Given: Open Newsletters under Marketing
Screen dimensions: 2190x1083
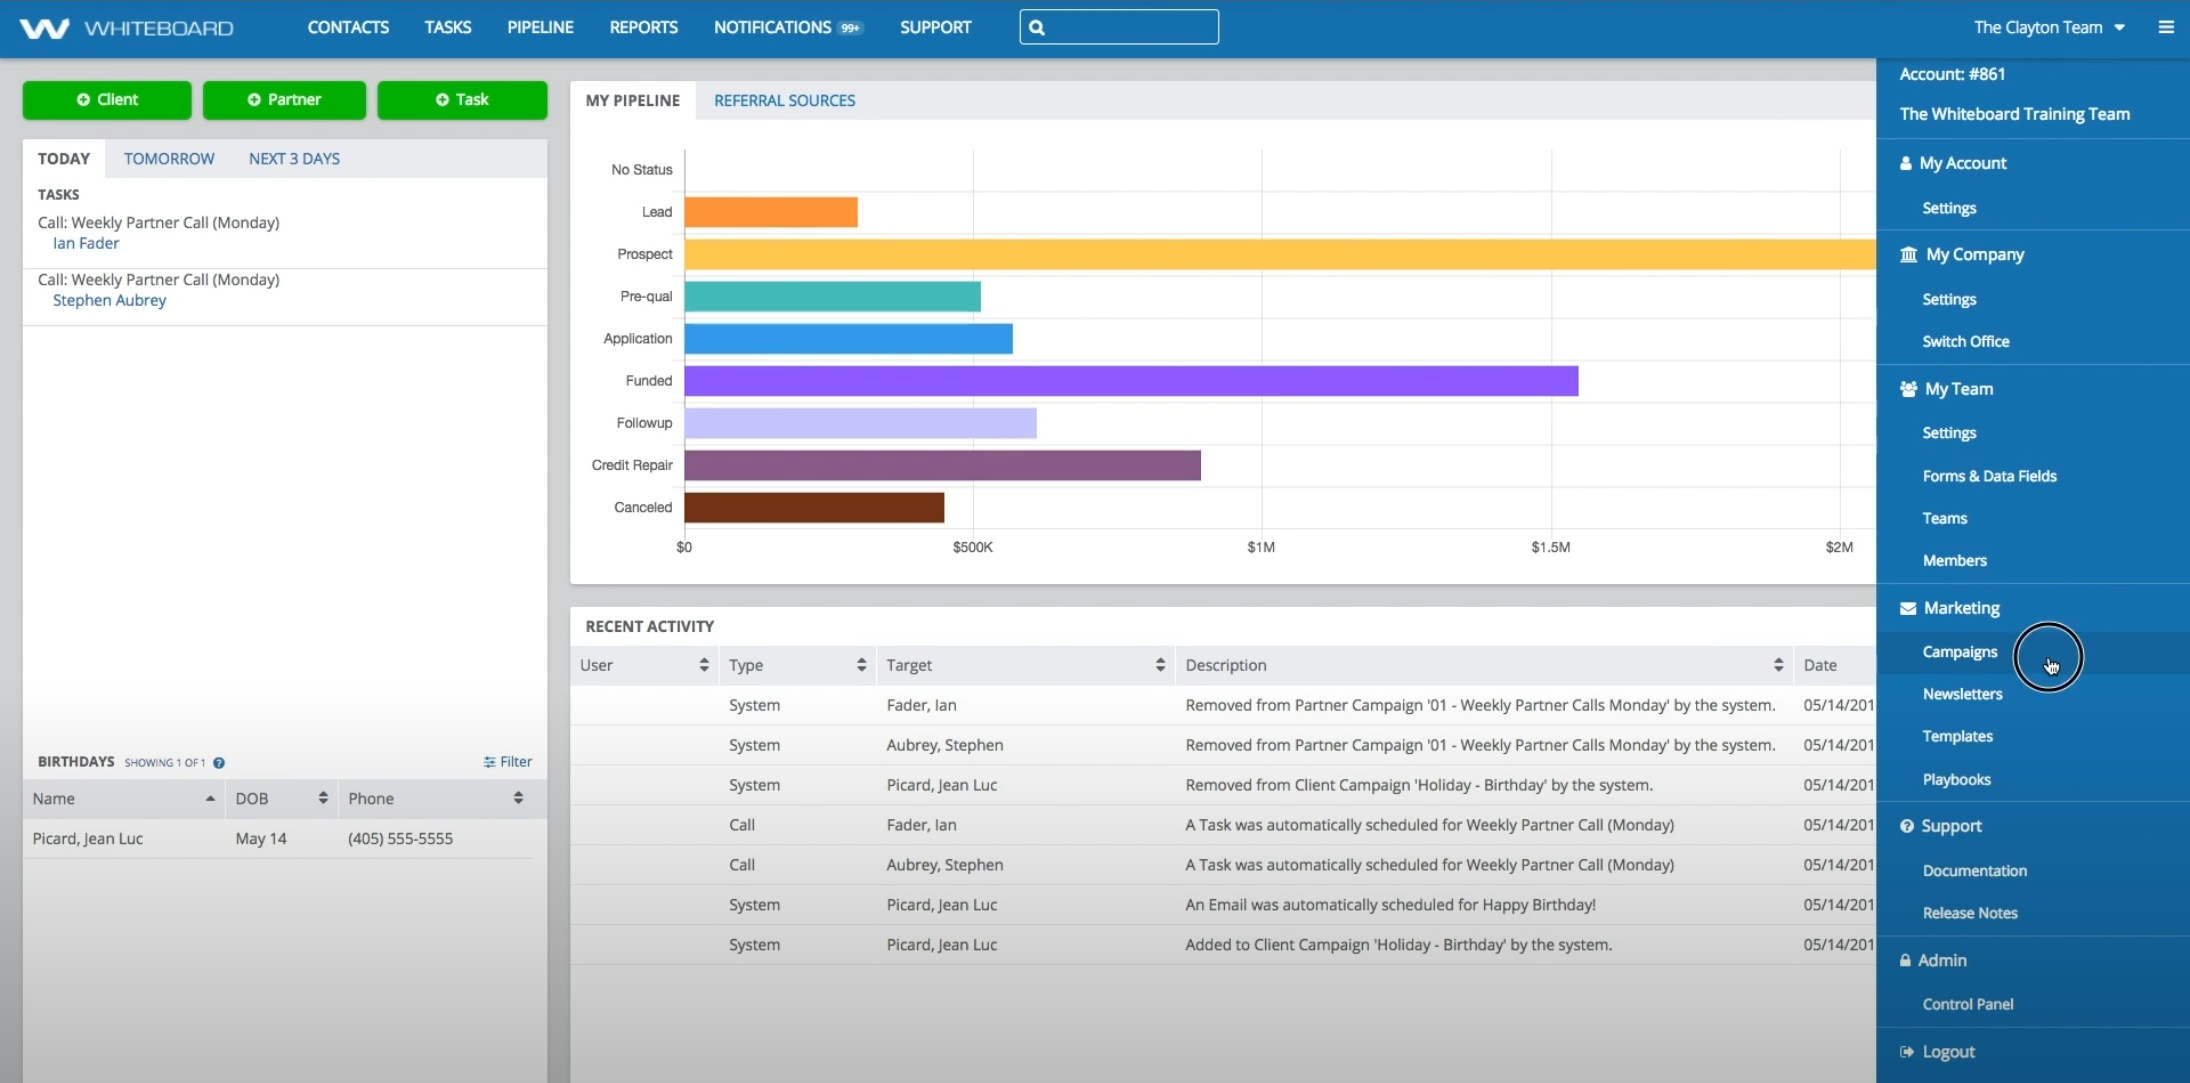Looking at the screenshot, I should (1962, 694).
